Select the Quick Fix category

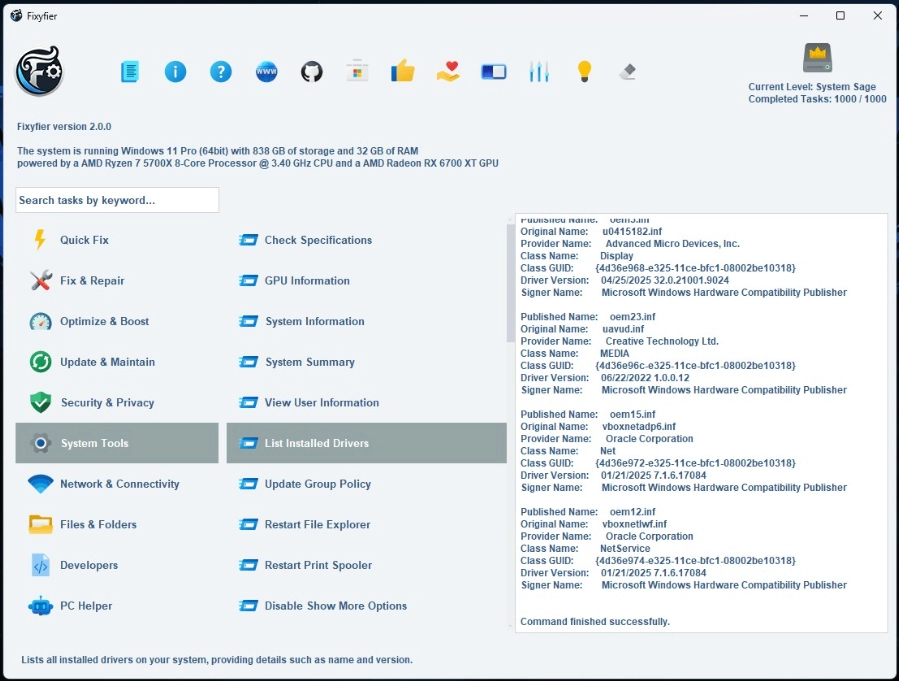(117, 240)
